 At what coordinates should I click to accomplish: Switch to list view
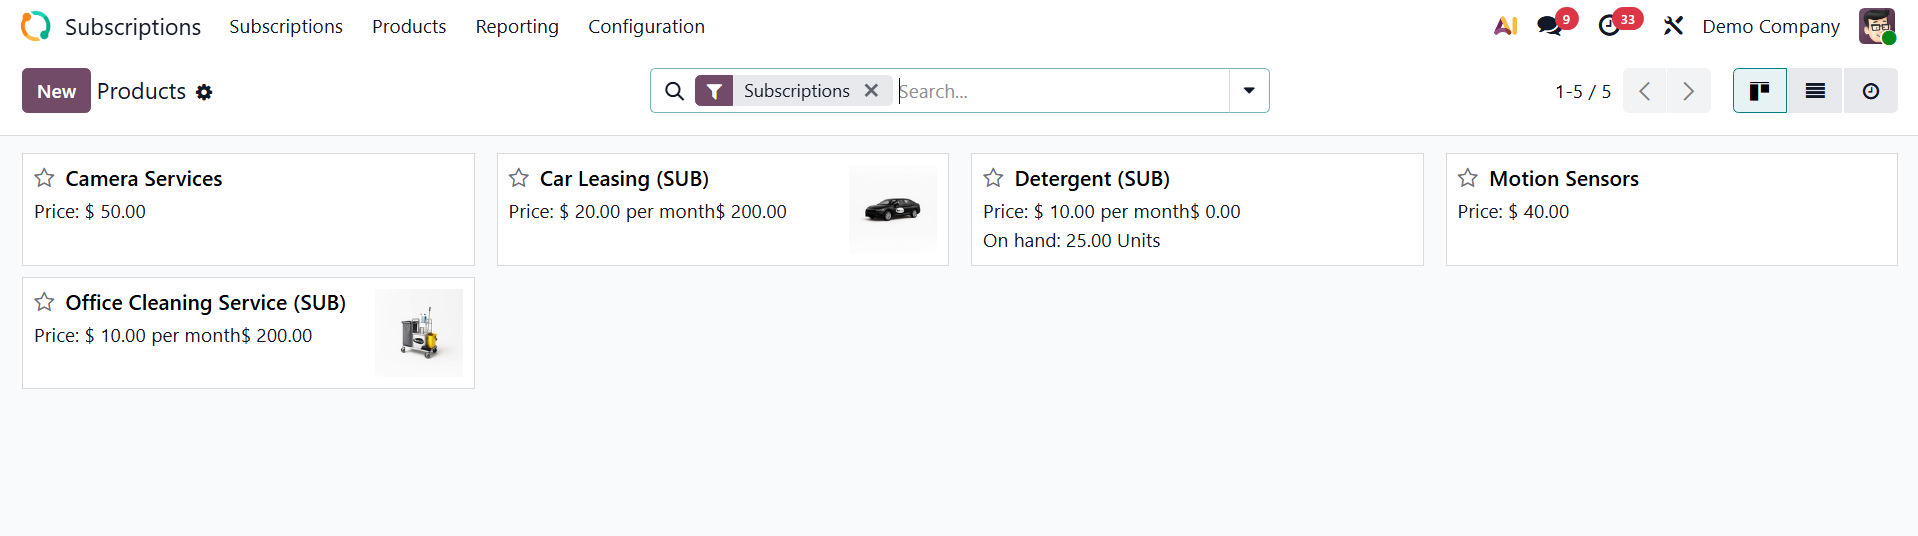pyautogui.click(x=1815, y=91)
